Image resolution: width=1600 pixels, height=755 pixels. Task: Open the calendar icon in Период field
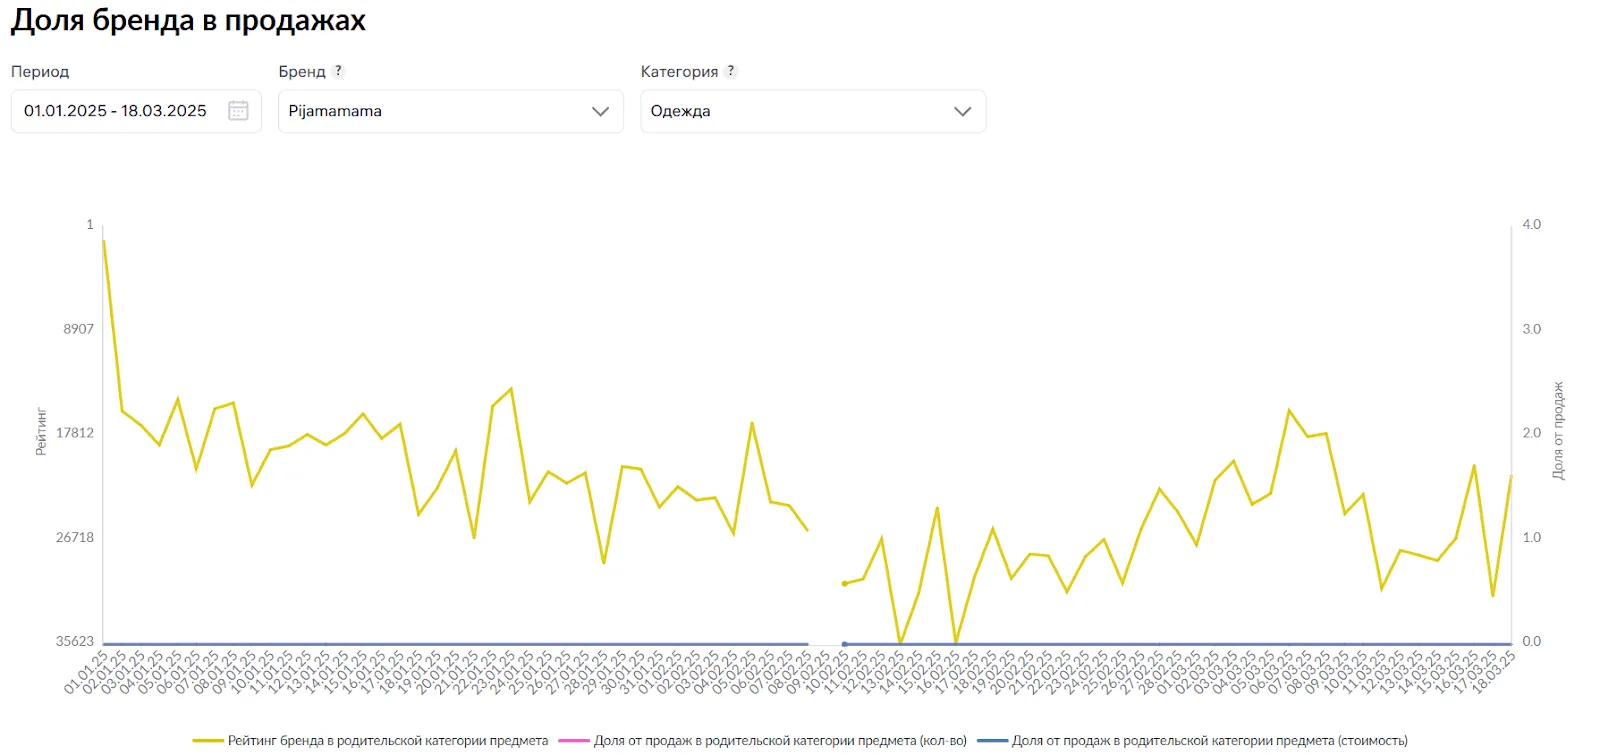coord(238,111)
